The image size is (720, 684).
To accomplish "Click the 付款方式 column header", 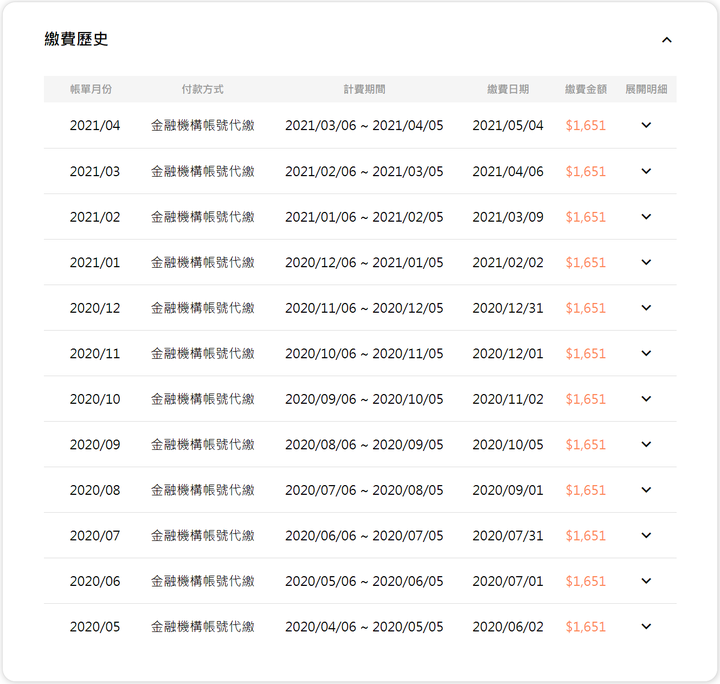I will (x=202, y=89).
